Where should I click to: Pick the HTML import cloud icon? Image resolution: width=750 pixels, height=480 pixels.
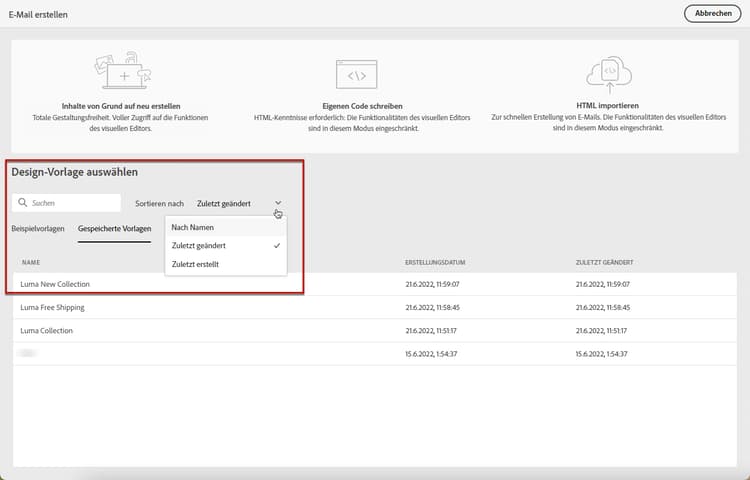click(x=608, y=74)
